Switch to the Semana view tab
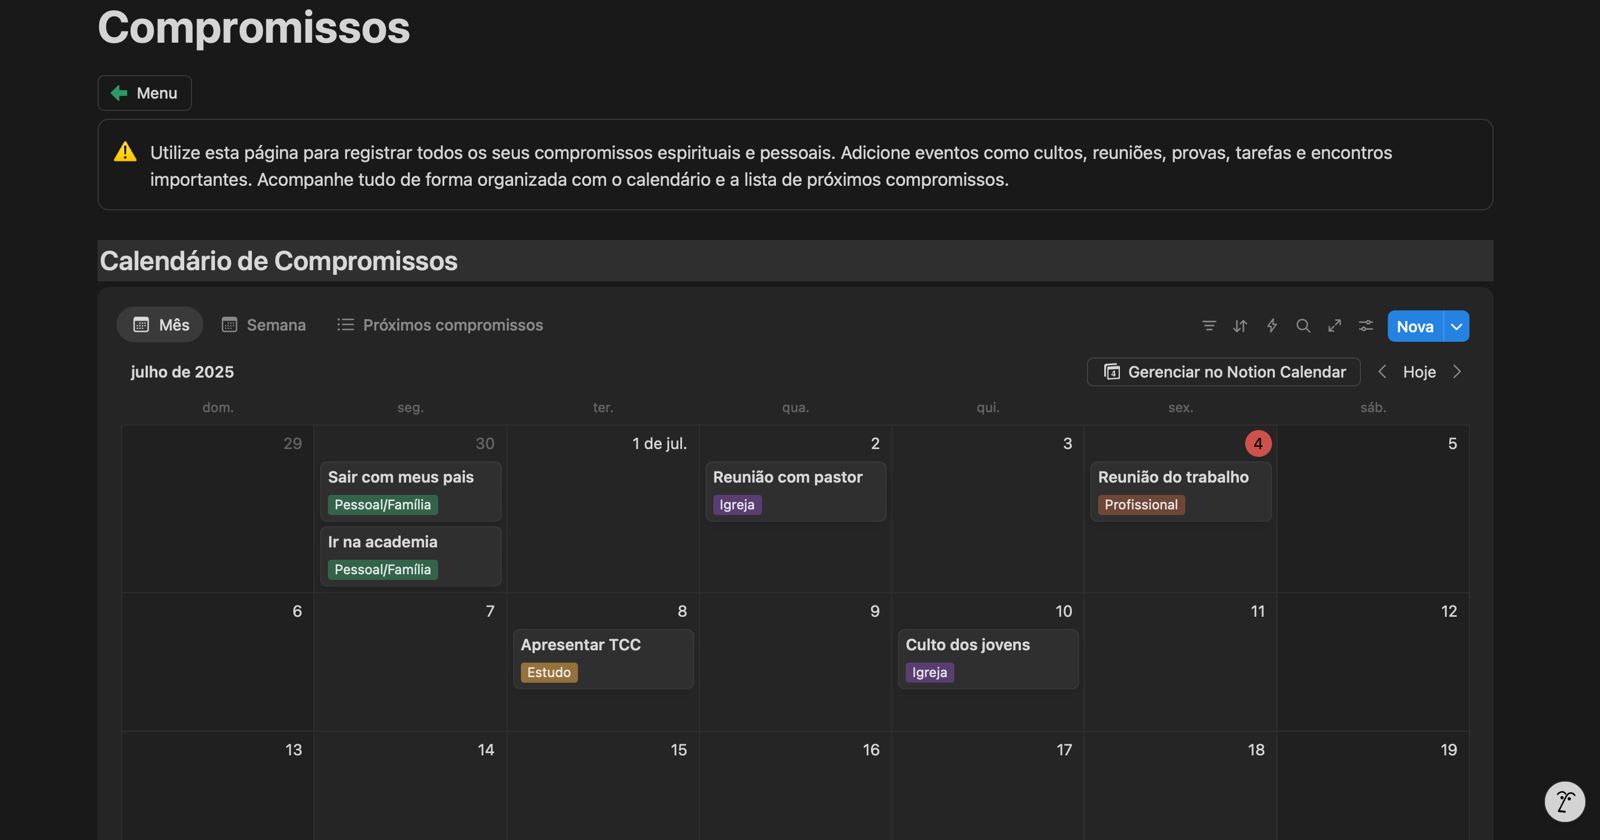This screenshot has height=840, width=1600. [264, 325]
